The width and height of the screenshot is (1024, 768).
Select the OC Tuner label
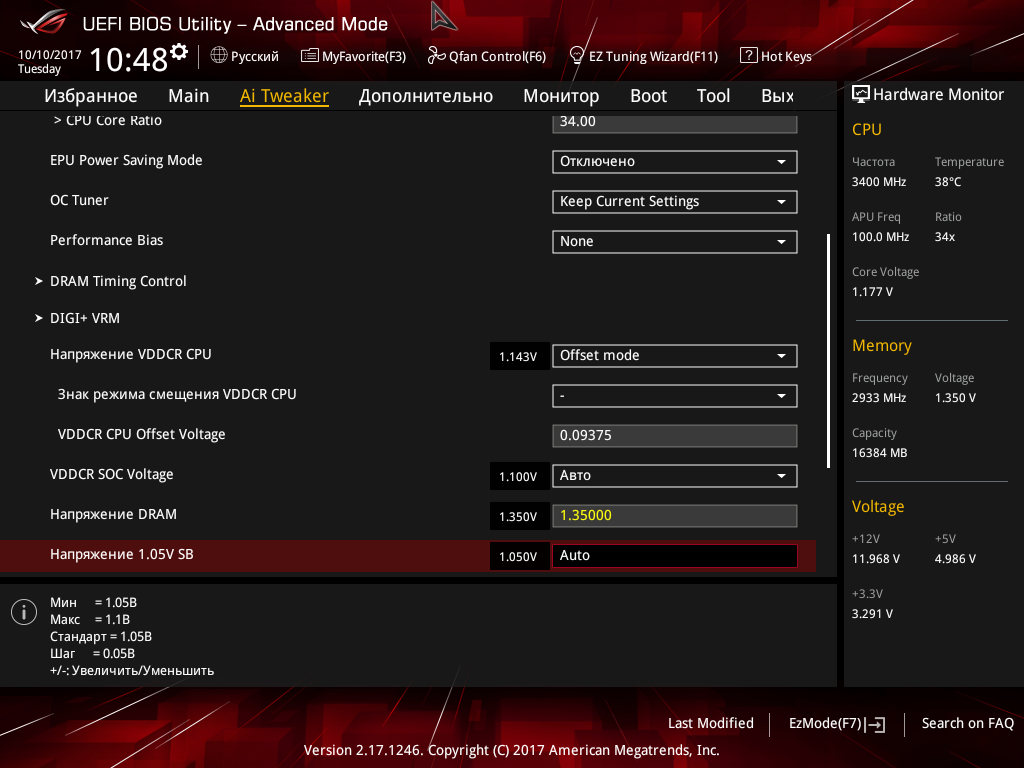pos(79,200)
